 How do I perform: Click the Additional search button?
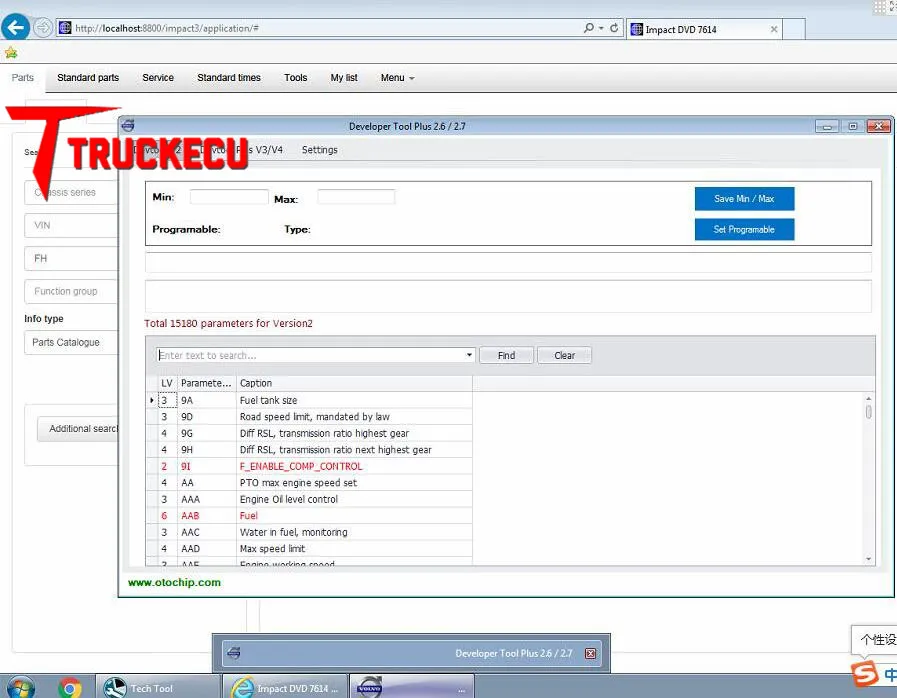pyautogui.click(x=78, y=429)
